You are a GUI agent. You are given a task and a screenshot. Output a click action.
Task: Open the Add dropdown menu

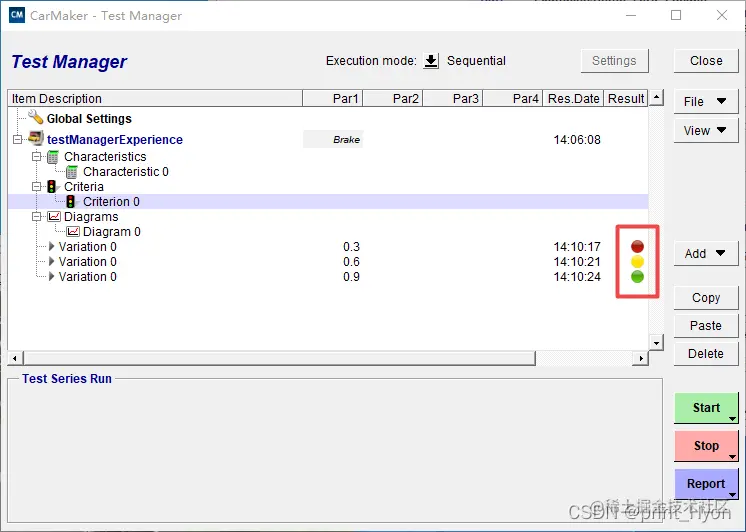pos(706,254)
